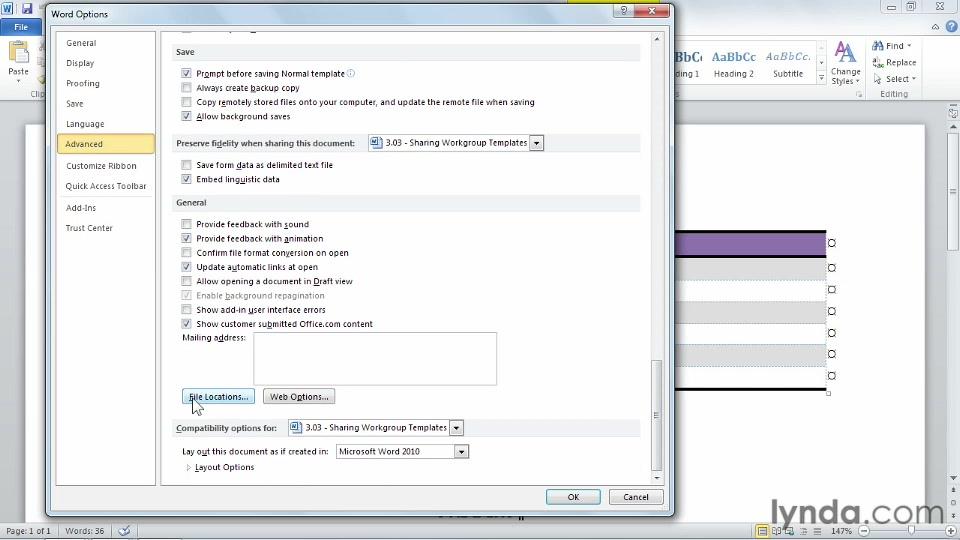Toggle Provide feedback with animation
The height and width of the screenshot is (540, 960).
[x=186, y=238]
